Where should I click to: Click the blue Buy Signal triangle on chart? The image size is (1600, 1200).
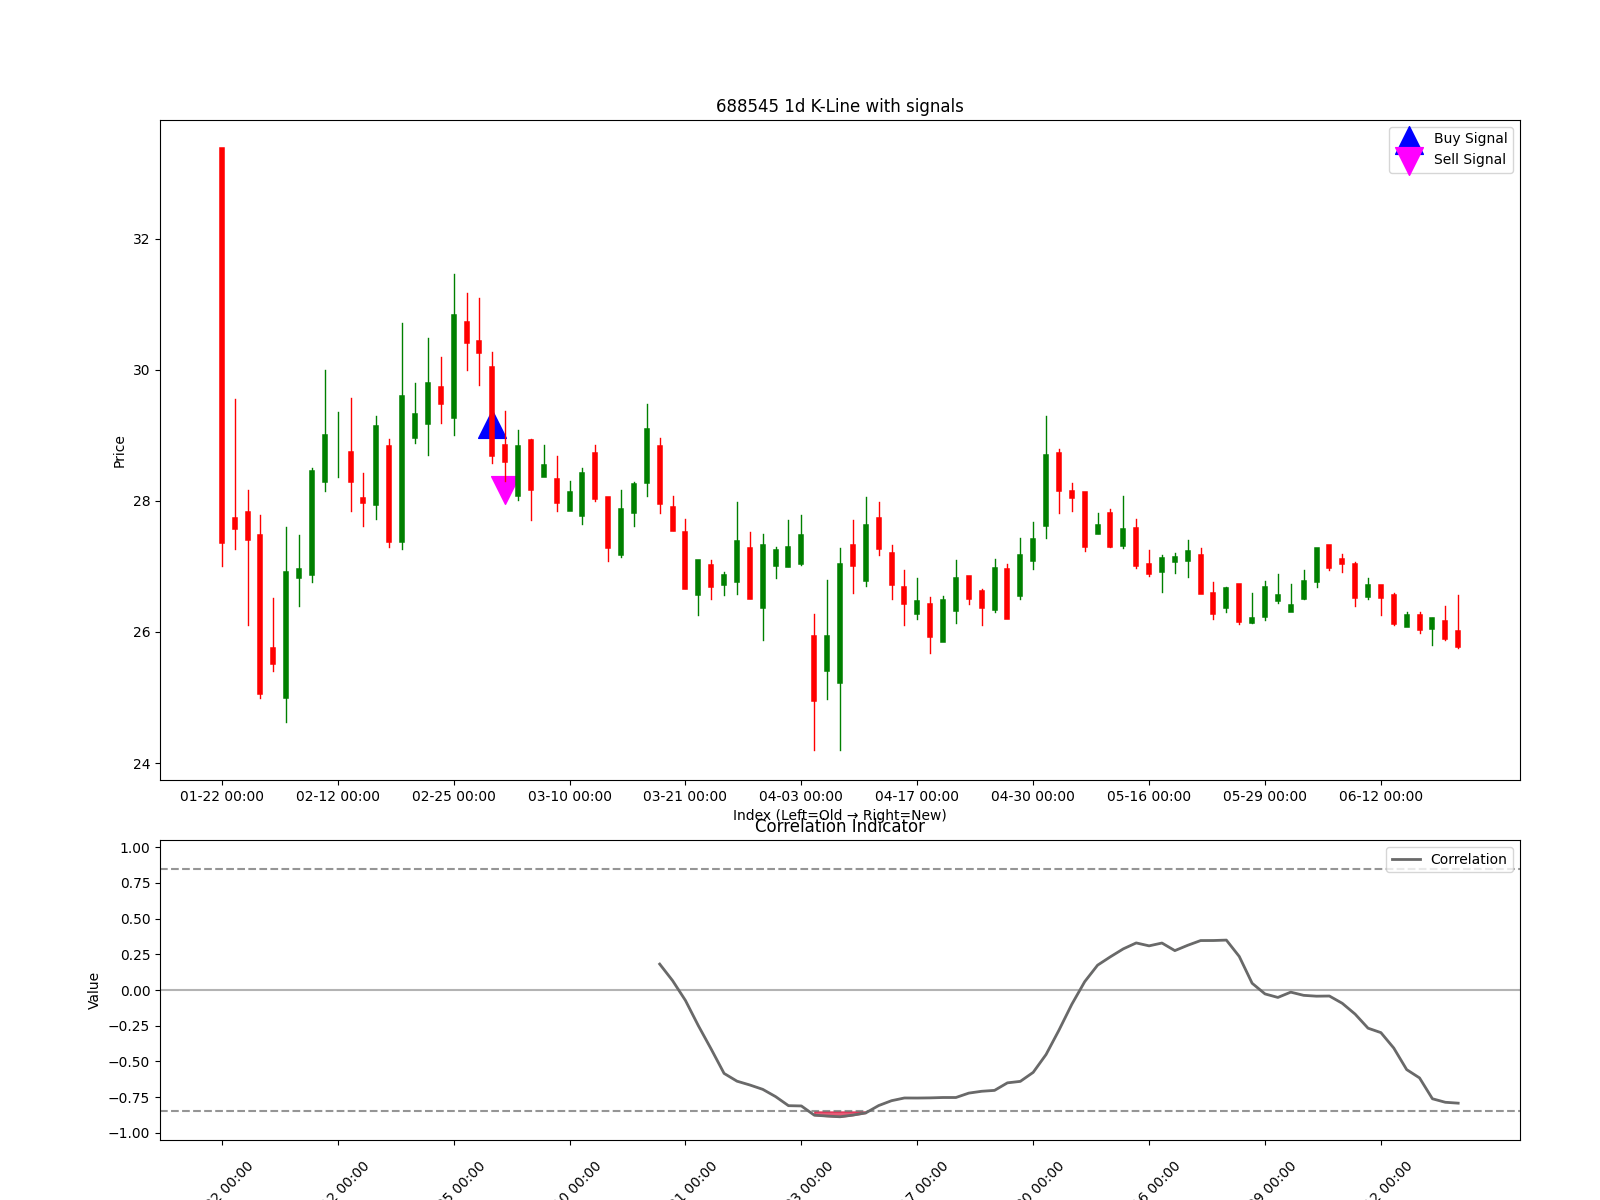[x=492, y=425]
